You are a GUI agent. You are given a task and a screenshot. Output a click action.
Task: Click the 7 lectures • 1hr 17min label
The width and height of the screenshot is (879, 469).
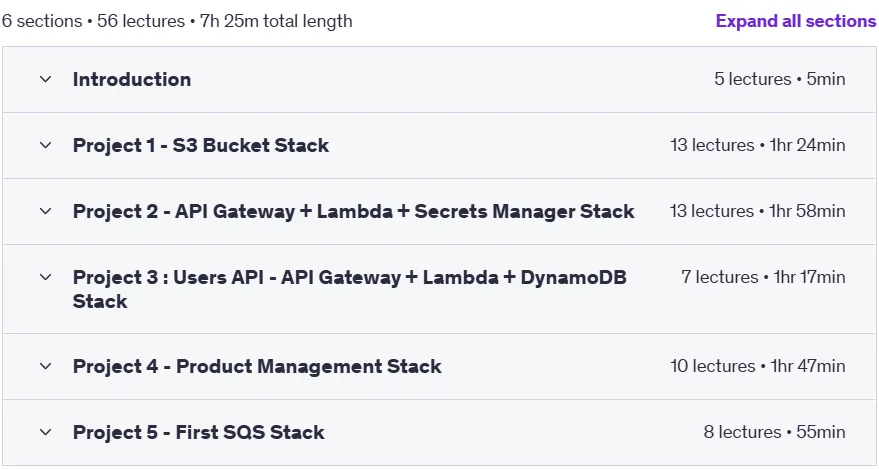pos(764,277)
